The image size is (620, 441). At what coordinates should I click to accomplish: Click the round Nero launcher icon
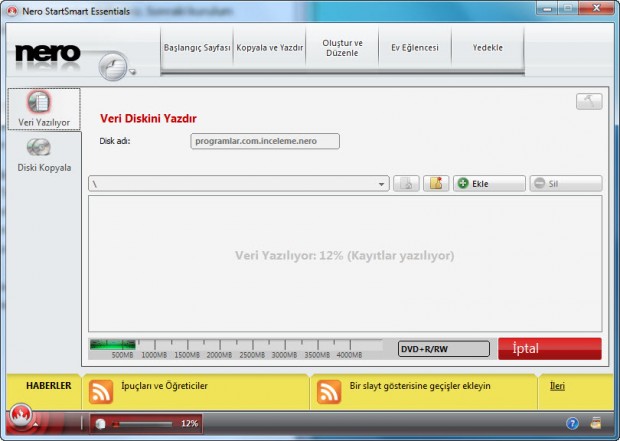[113, 66]
